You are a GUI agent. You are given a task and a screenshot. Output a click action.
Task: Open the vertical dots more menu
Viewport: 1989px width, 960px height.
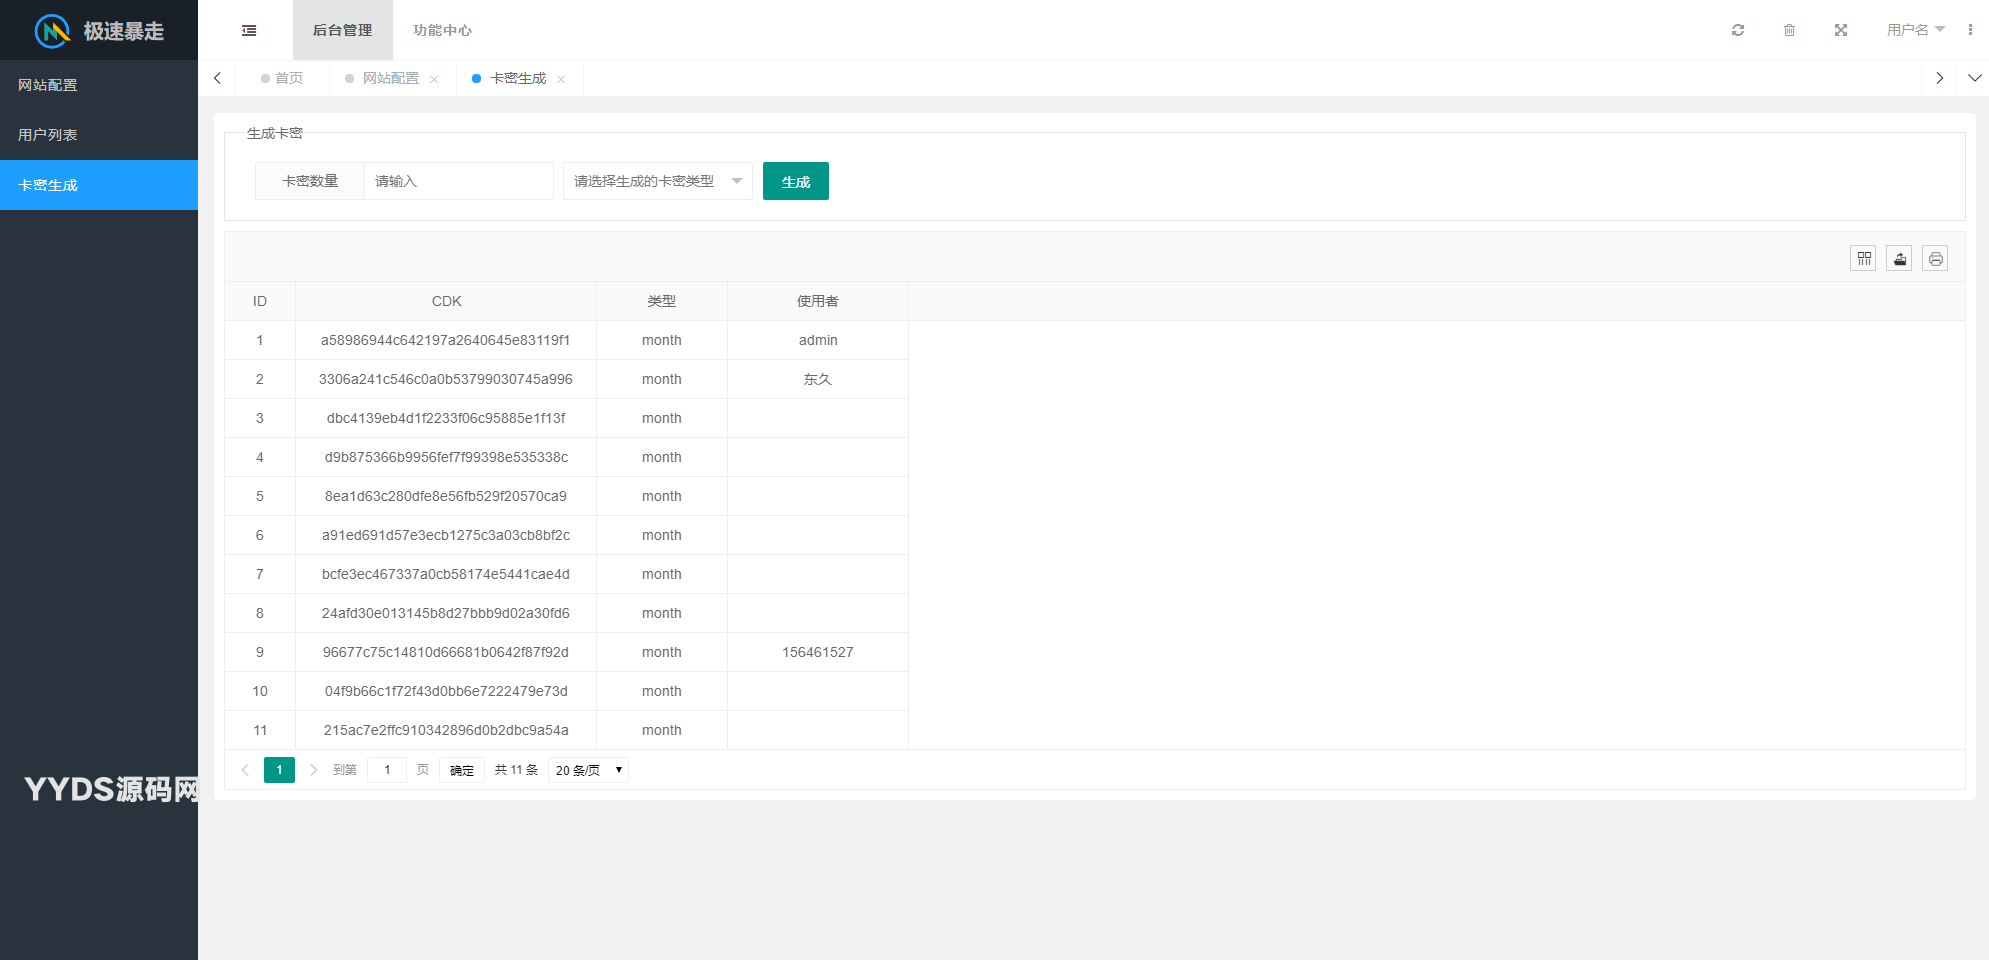coord(1970,30)
